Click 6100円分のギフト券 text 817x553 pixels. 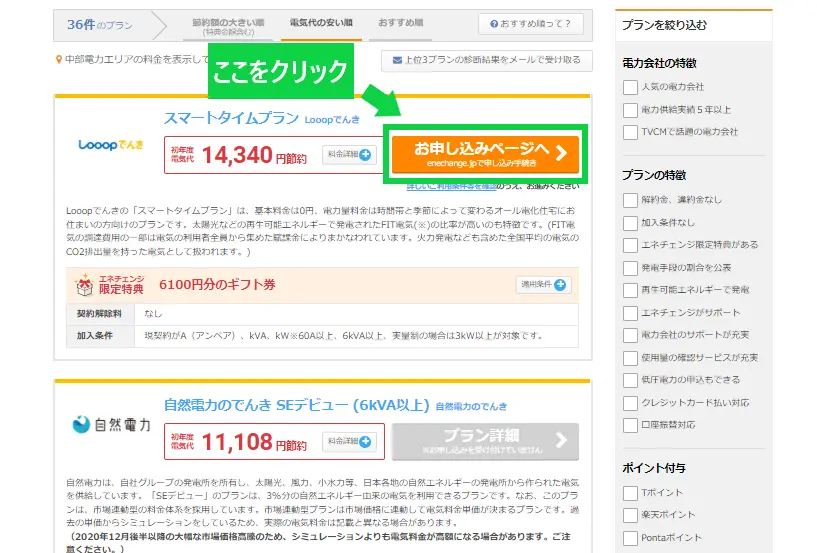(217, 285)
